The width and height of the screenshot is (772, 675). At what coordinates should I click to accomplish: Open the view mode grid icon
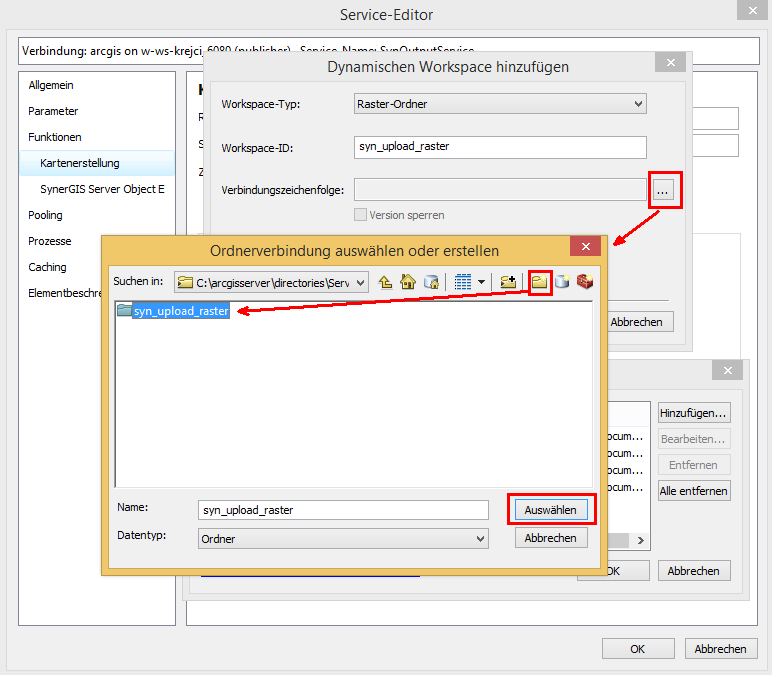point(463,282)
